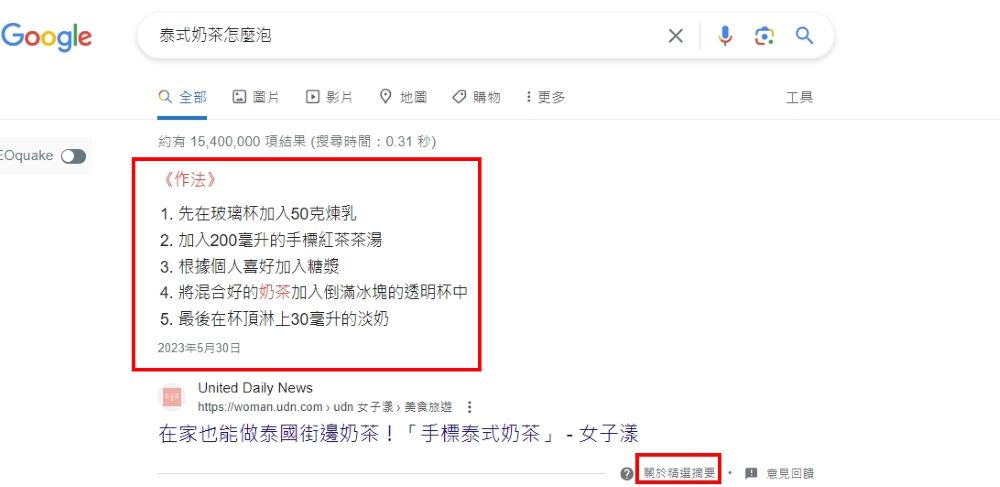Screen dimensions: 1000x487
Task: Click the 關於精選摘要 link
Action: [x=679, y=474]
